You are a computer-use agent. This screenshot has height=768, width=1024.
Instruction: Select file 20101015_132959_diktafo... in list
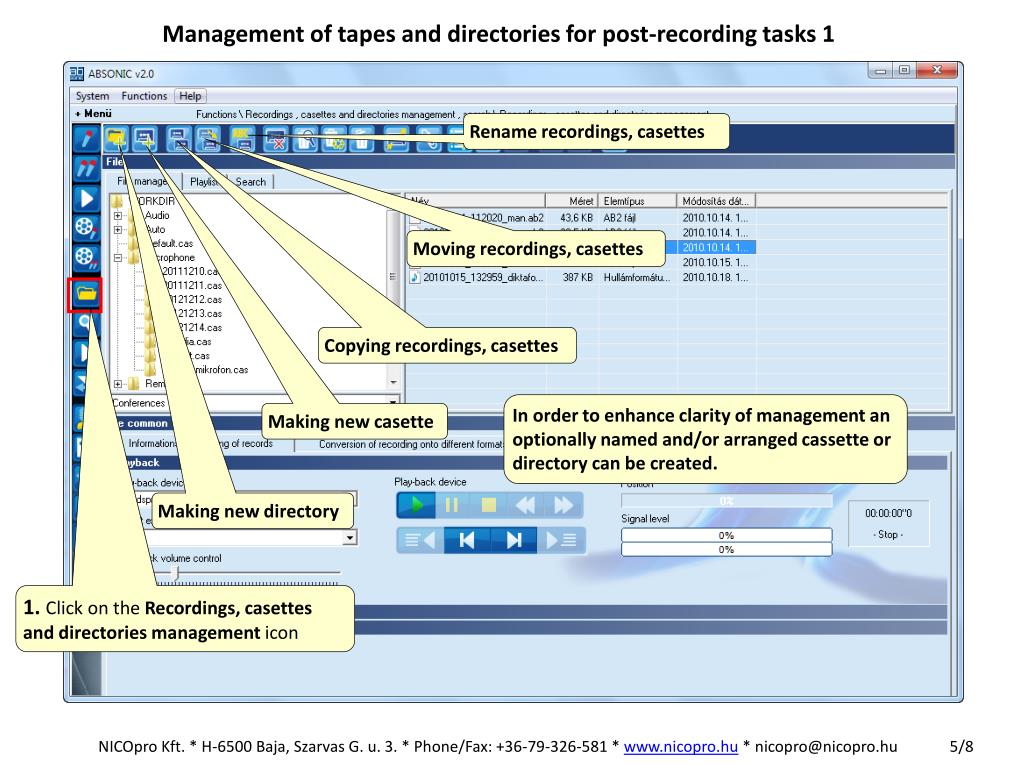(x=483, y=278)
